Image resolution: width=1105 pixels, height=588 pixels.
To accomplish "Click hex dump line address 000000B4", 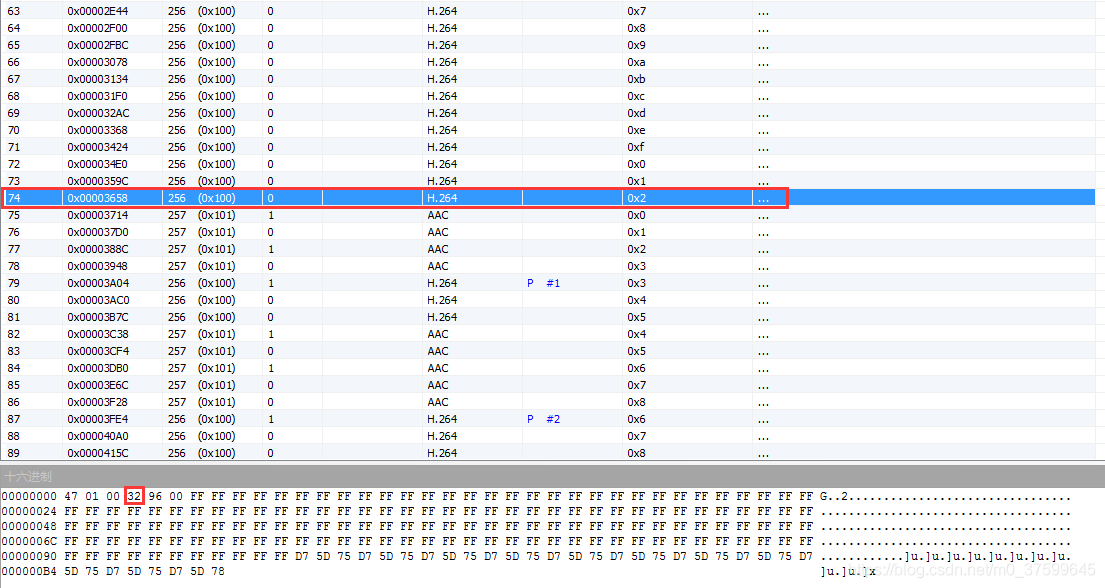I will click(x=29, y=571).
